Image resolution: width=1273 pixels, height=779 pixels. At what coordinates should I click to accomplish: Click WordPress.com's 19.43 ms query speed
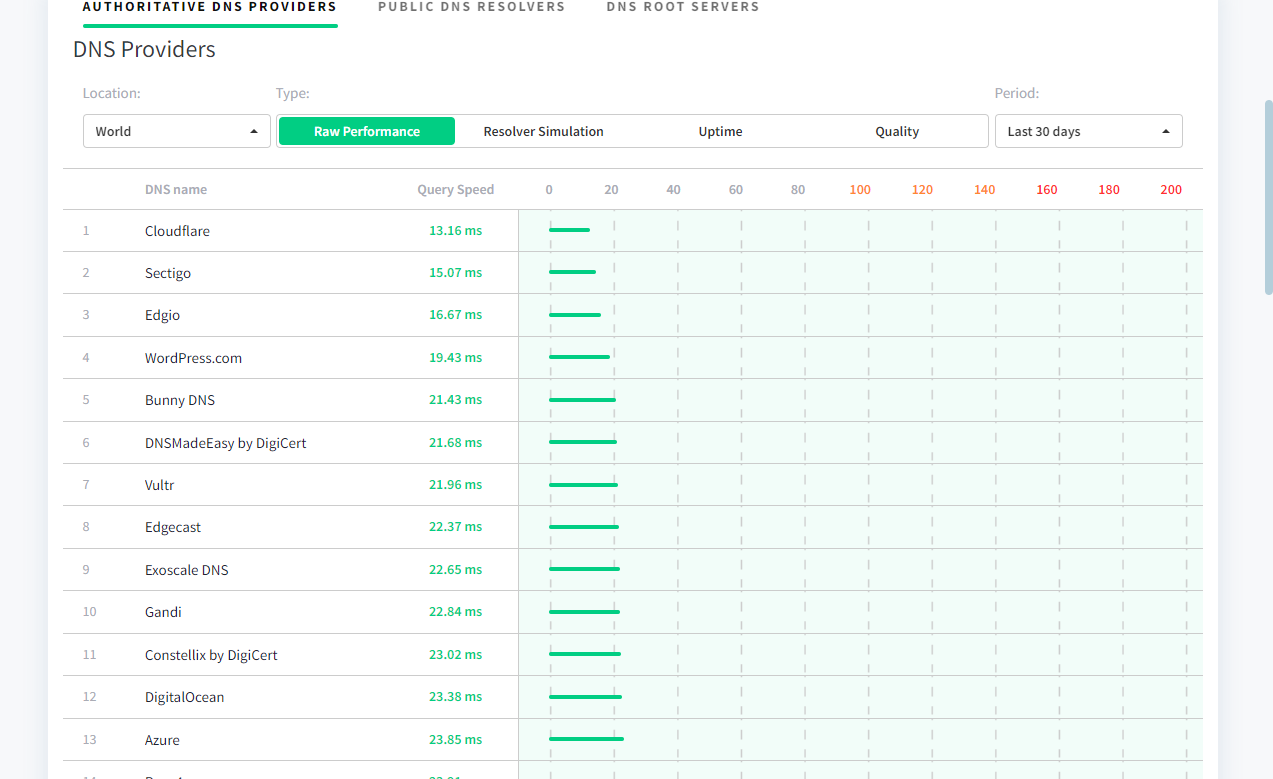point(456,358)
